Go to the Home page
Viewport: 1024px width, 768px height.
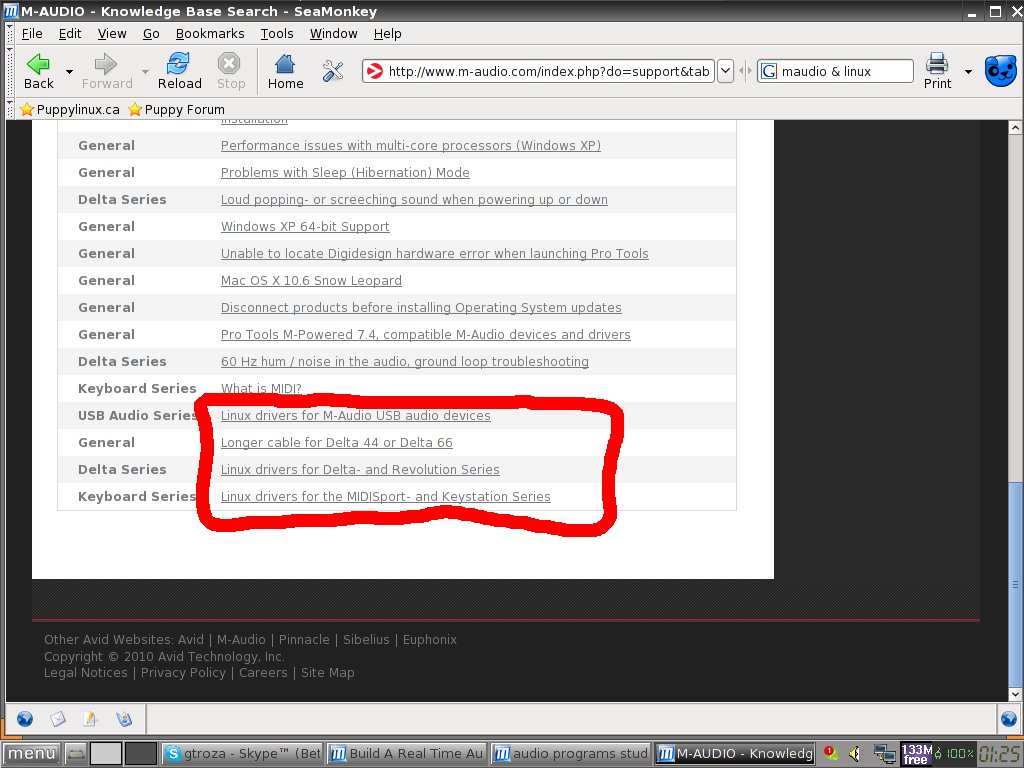click(x=285, y=71)
